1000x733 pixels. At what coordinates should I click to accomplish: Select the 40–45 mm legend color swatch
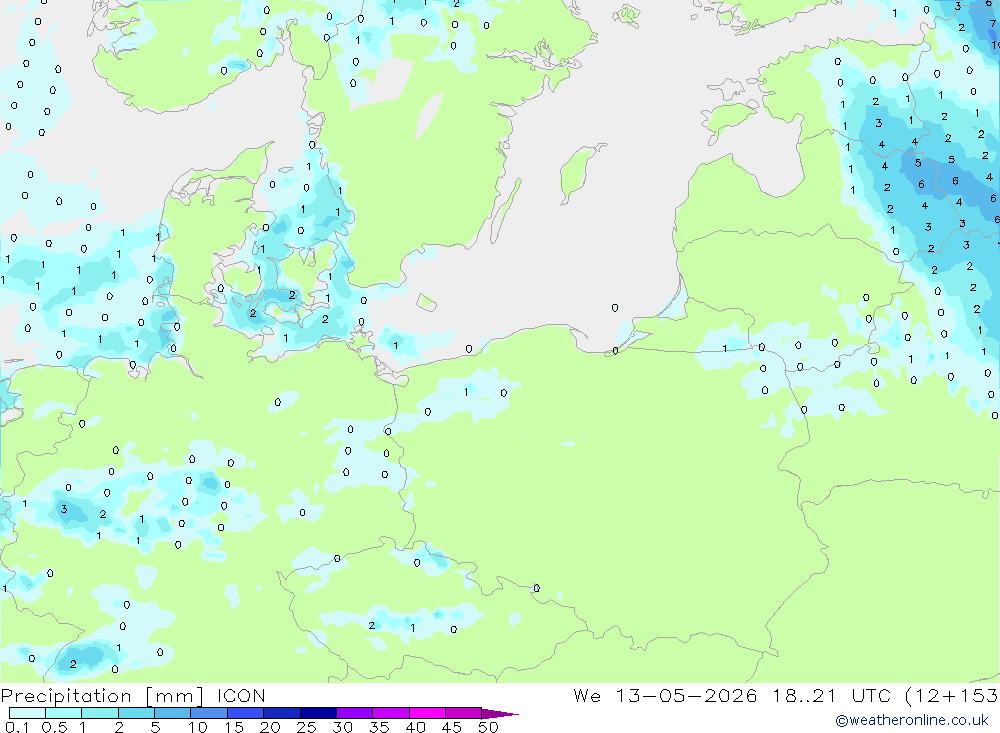(x=427, y=713)
